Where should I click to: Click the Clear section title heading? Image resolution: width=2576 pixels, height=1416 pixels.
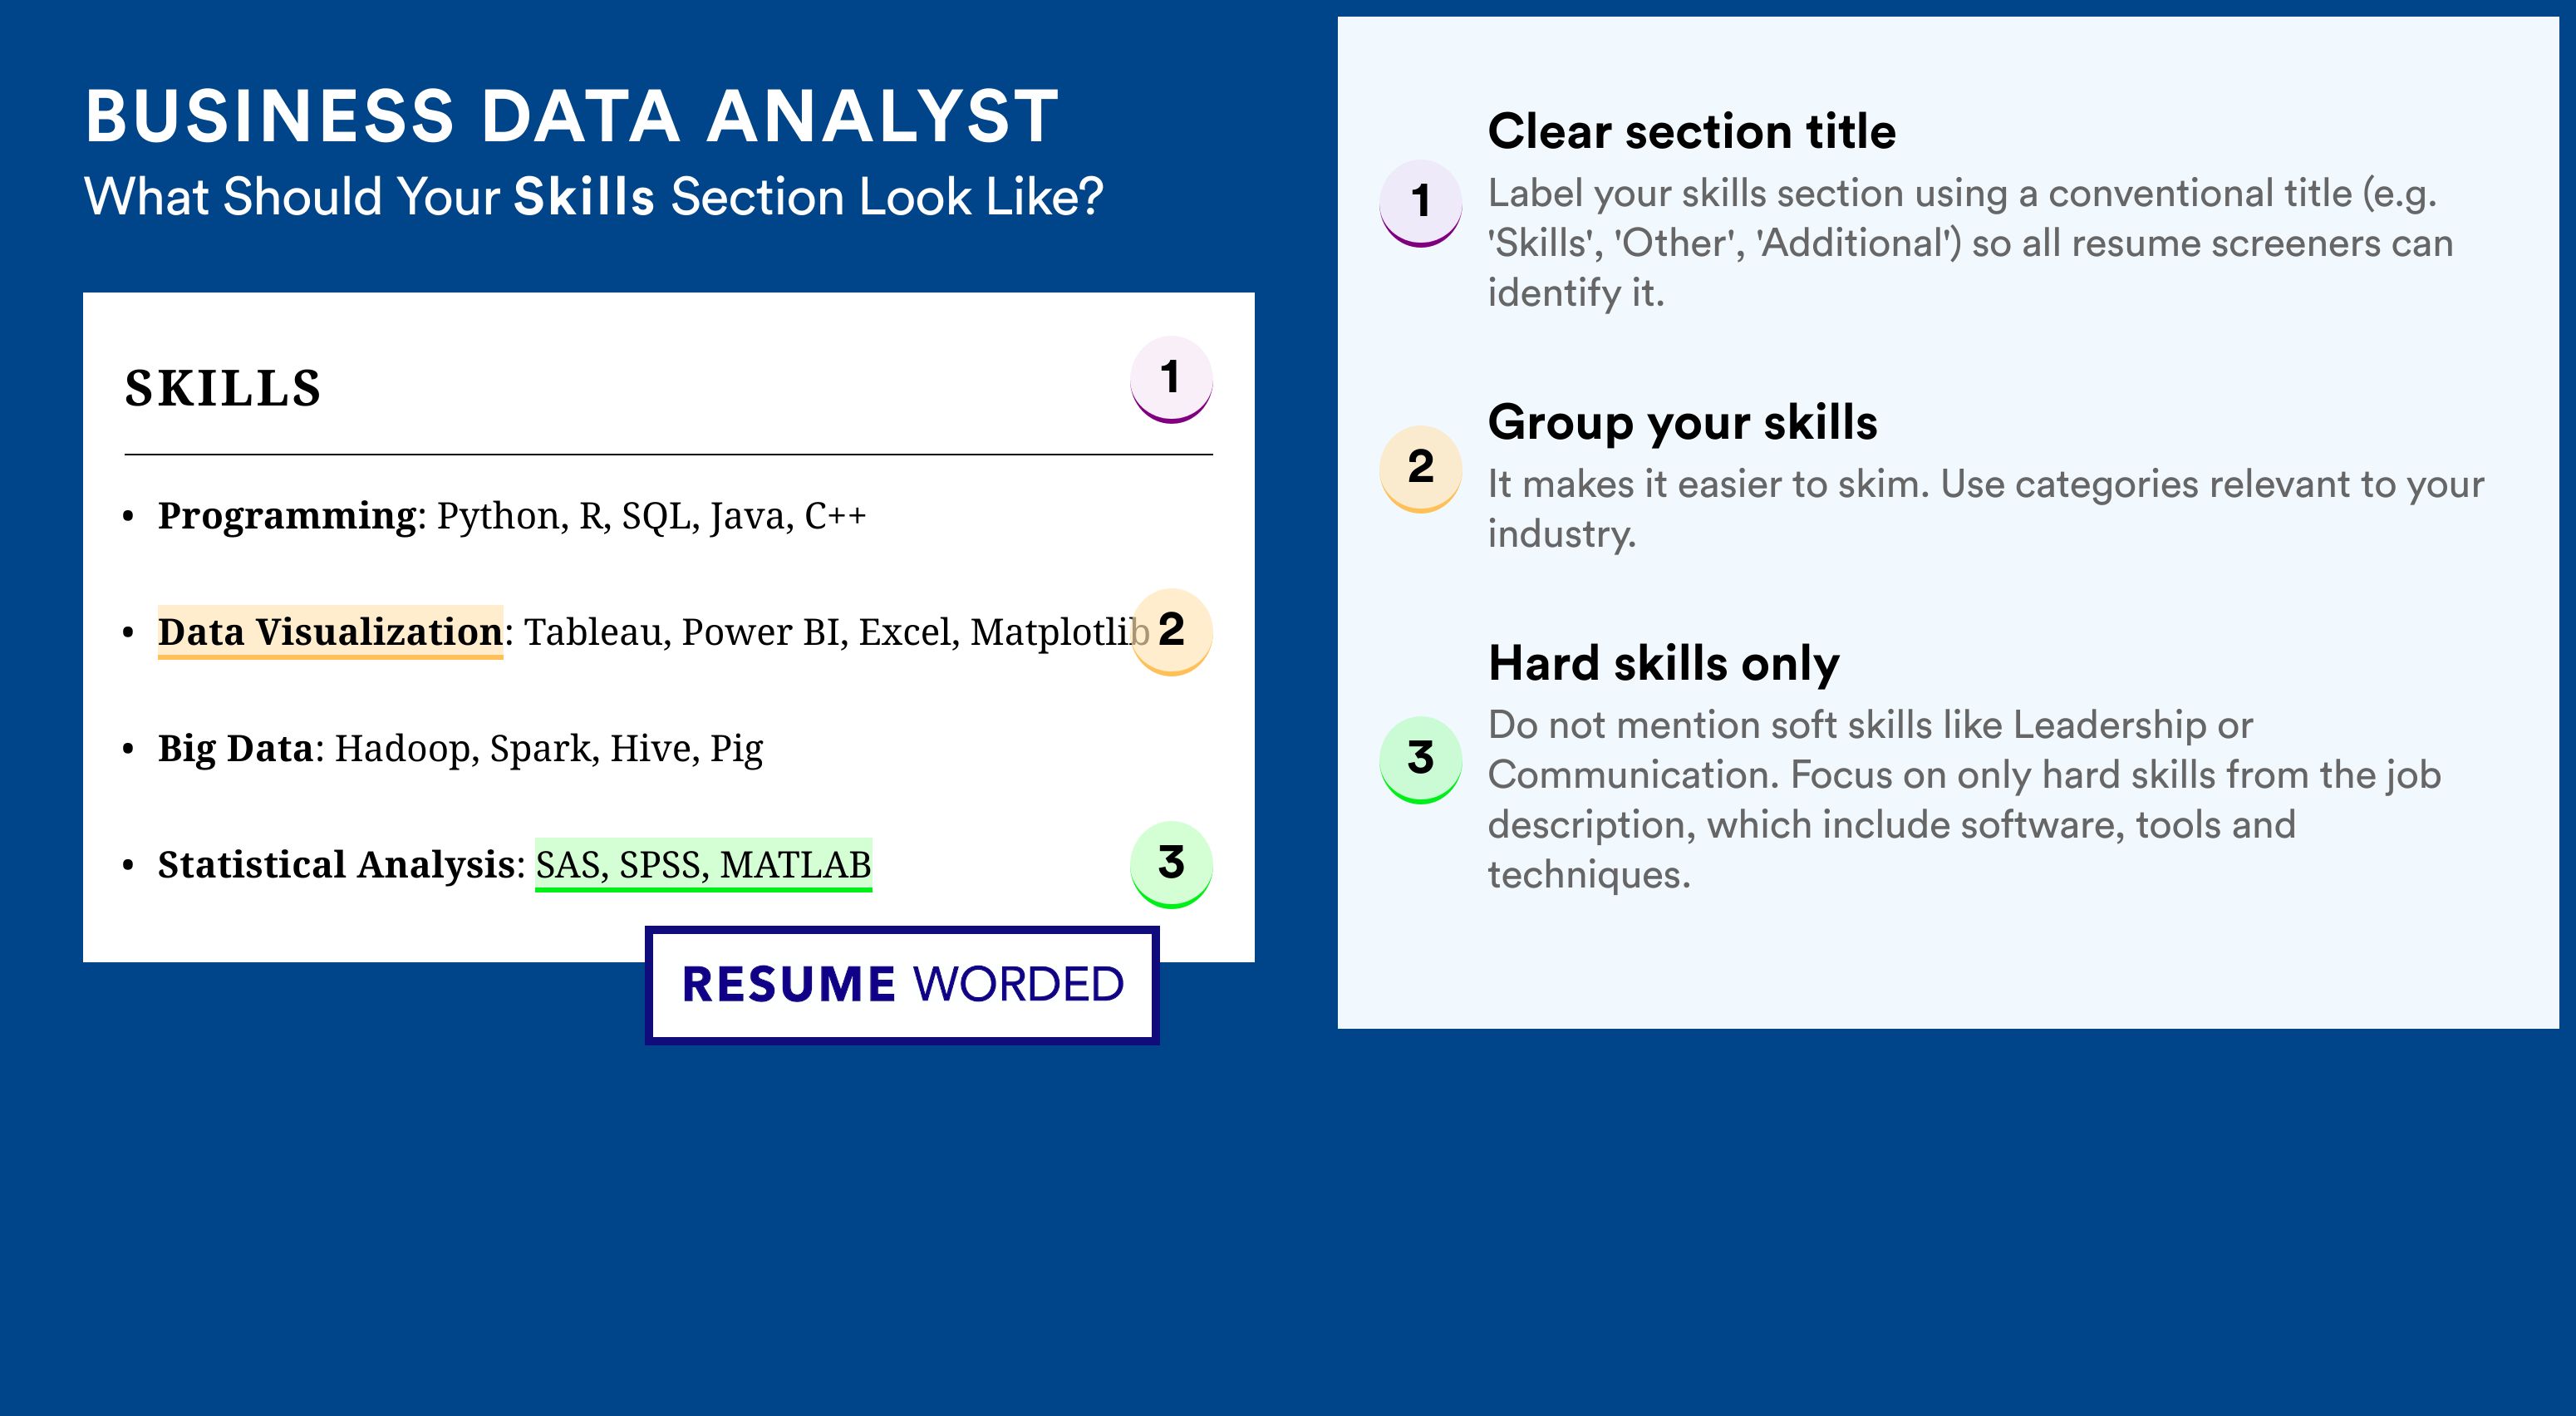tap(1691, 131)
